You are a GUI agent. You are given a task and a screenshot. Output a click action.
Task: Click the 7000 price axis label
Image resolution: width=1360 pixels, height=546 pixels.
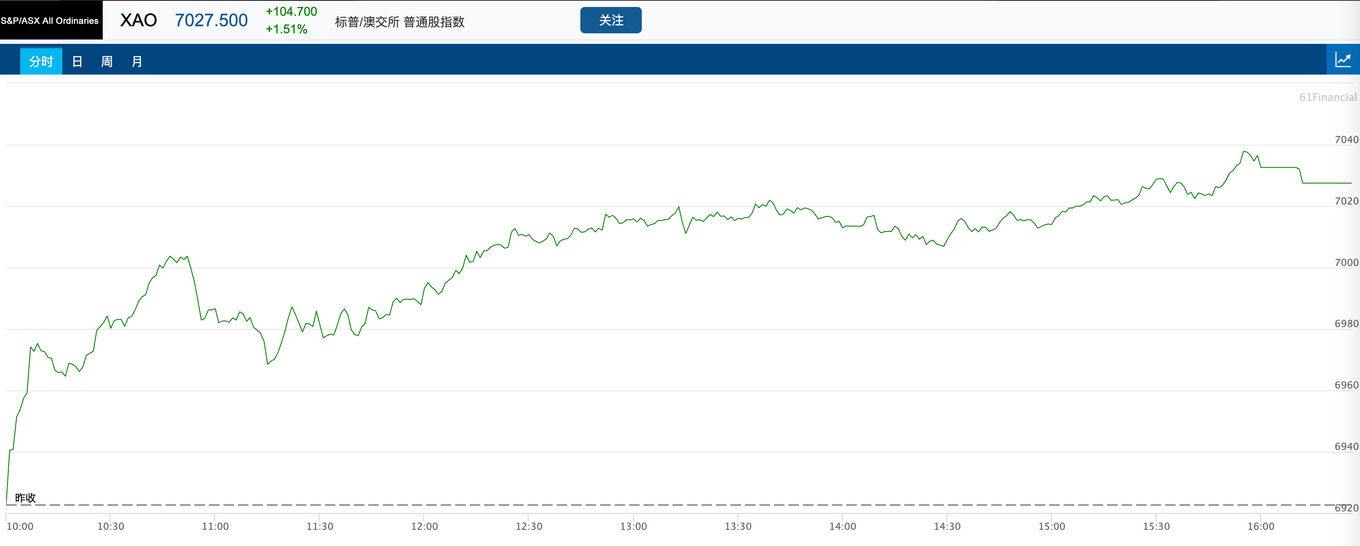[x=1347, y=262]
